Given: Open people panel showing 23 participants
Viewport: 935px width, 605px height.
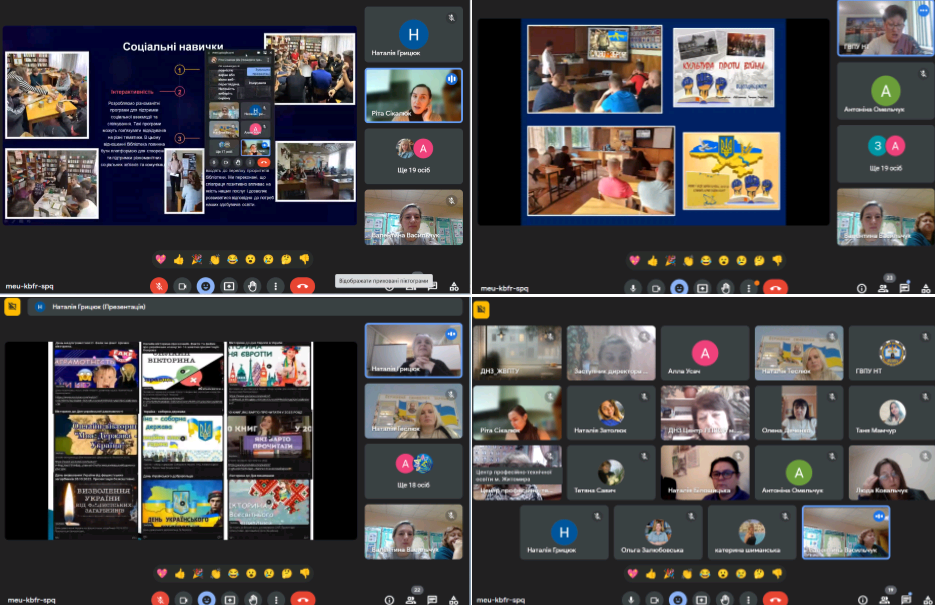Looking at the screenshot, I should [884, 286].
